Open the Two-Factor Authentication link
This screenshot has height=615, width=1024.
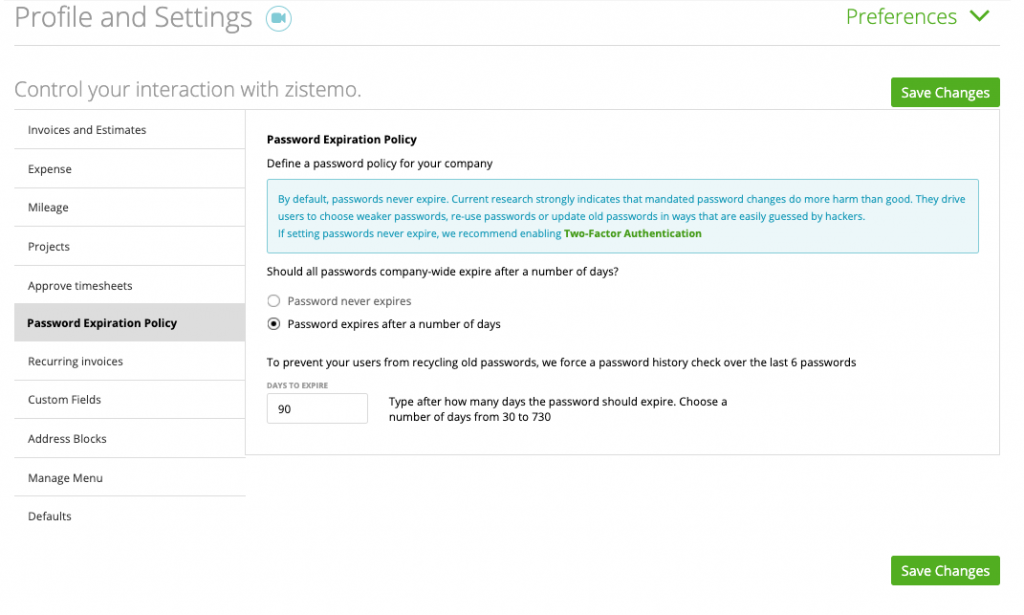pos(633,233)
